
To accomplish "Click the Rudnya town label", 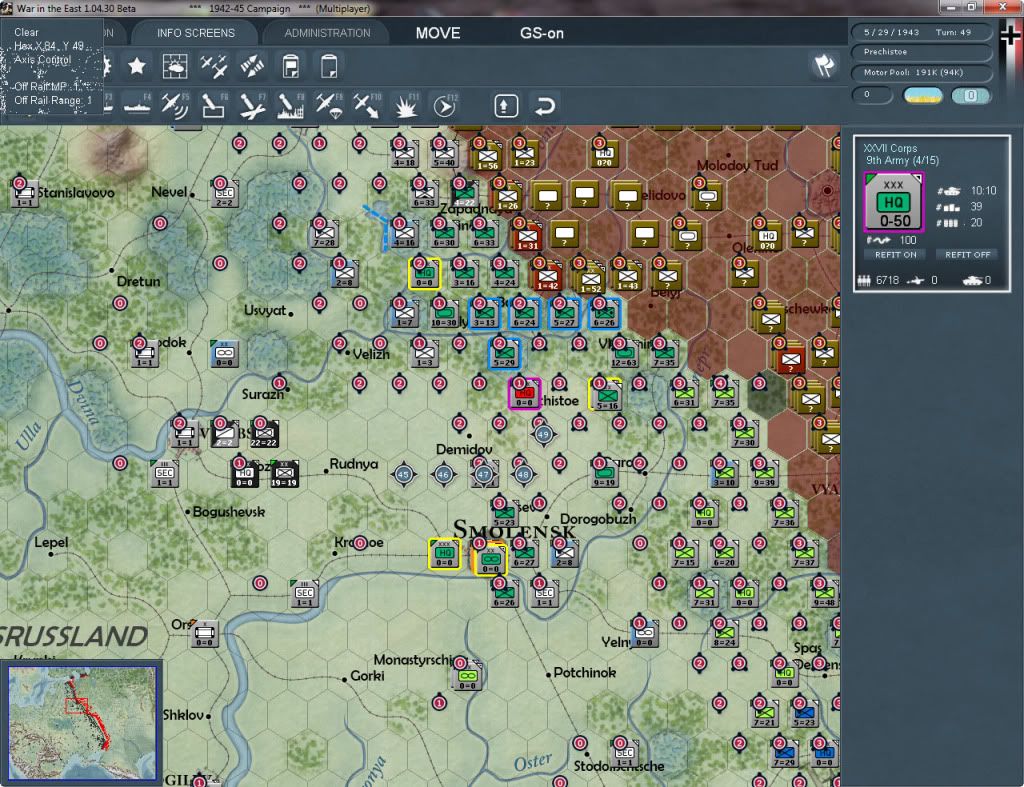I will coord(353,464).
